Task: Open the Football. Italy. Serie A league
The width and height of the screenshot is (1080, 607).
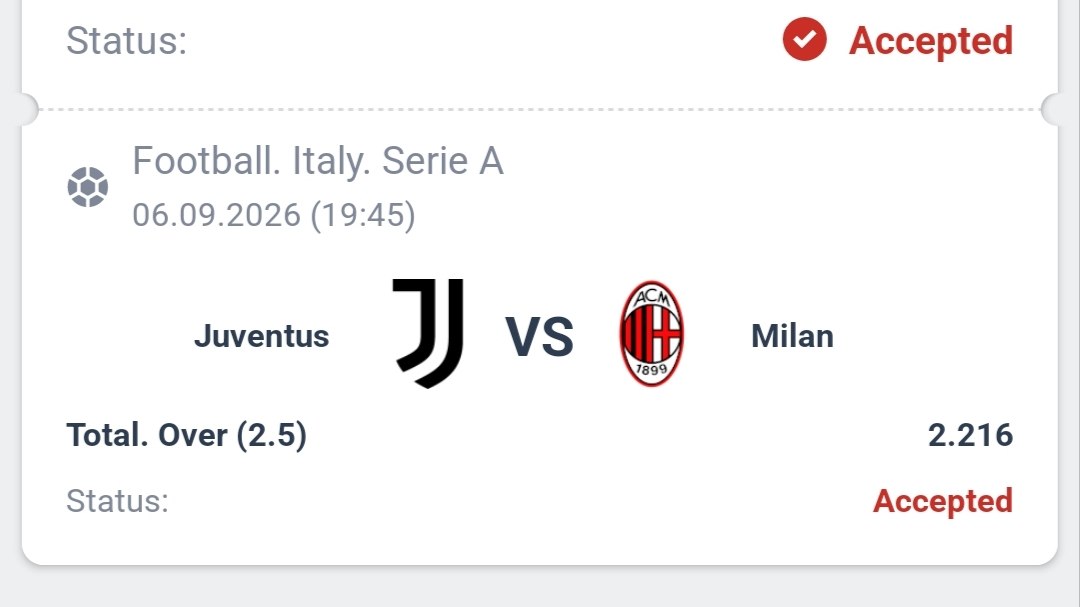Action: tap(318, 161)
